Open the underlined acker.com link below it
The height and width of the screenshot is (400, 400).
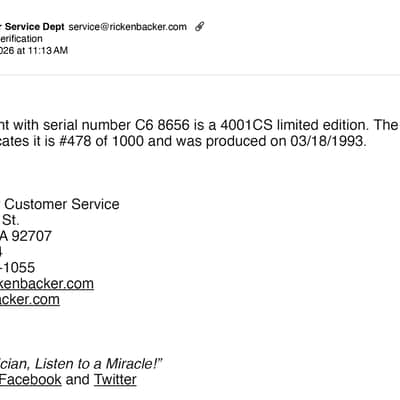30,300
